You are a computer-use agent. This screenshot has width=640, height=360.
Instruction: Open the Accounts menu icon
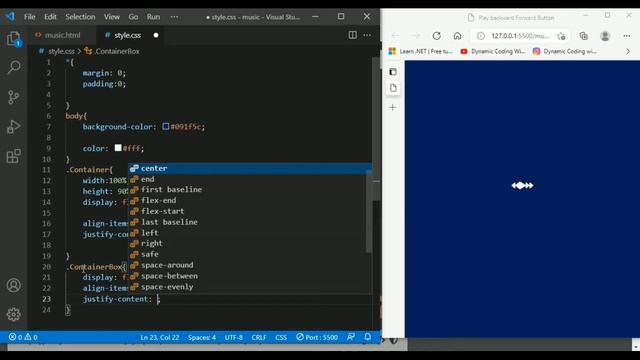(13, 285)
